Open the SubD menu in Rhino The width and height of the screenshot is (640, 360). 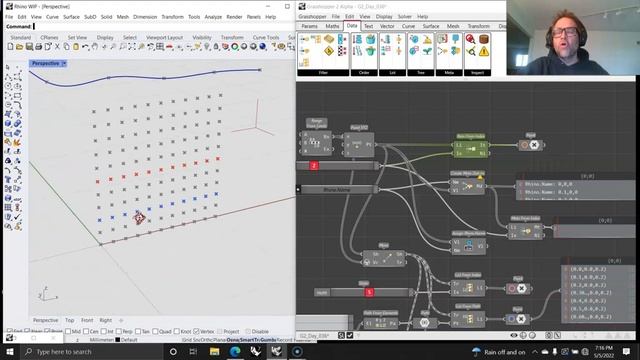click(x=90, y=17)
